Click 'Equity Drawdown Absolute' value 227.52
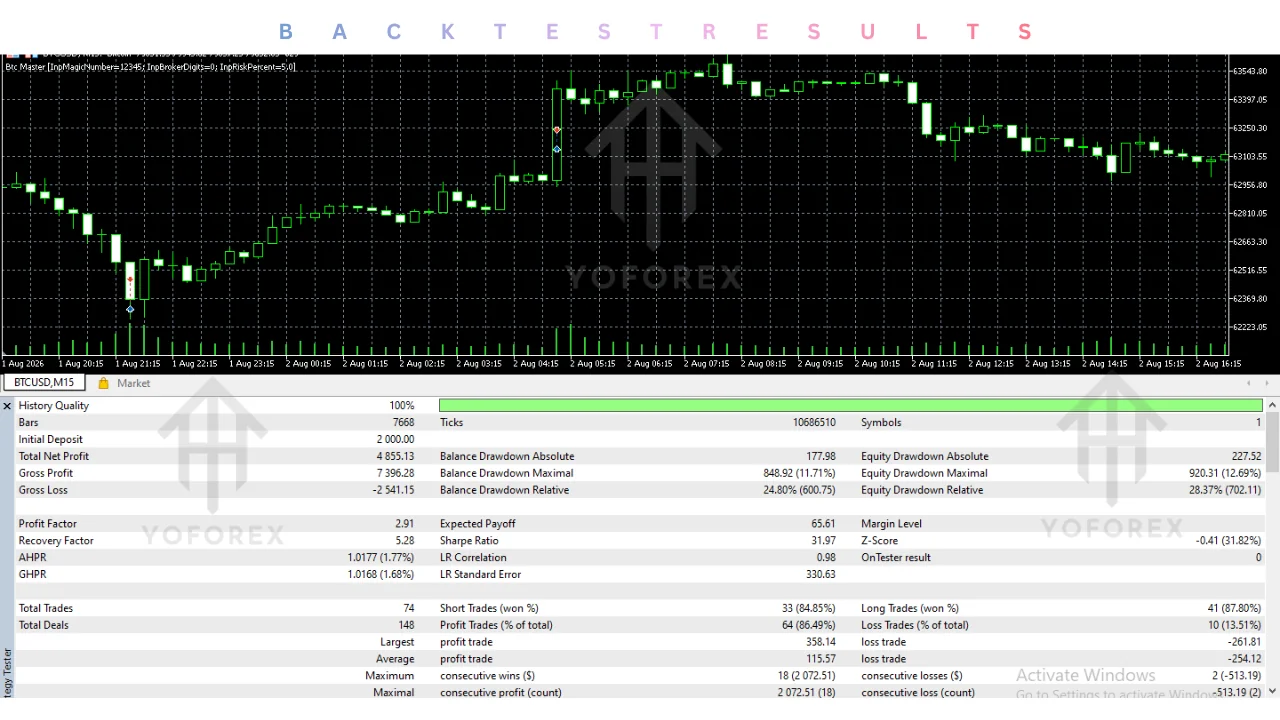 point(1246,456)
